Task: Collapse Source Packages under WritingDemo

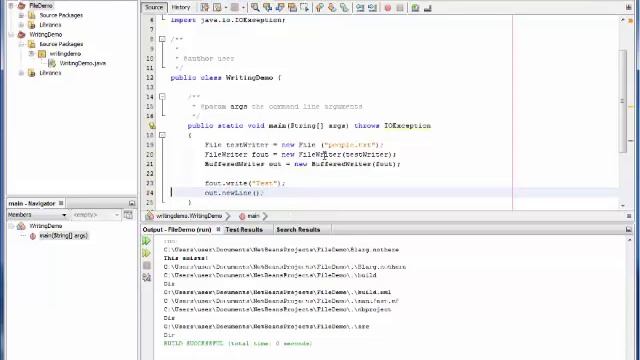Action: 21,44
